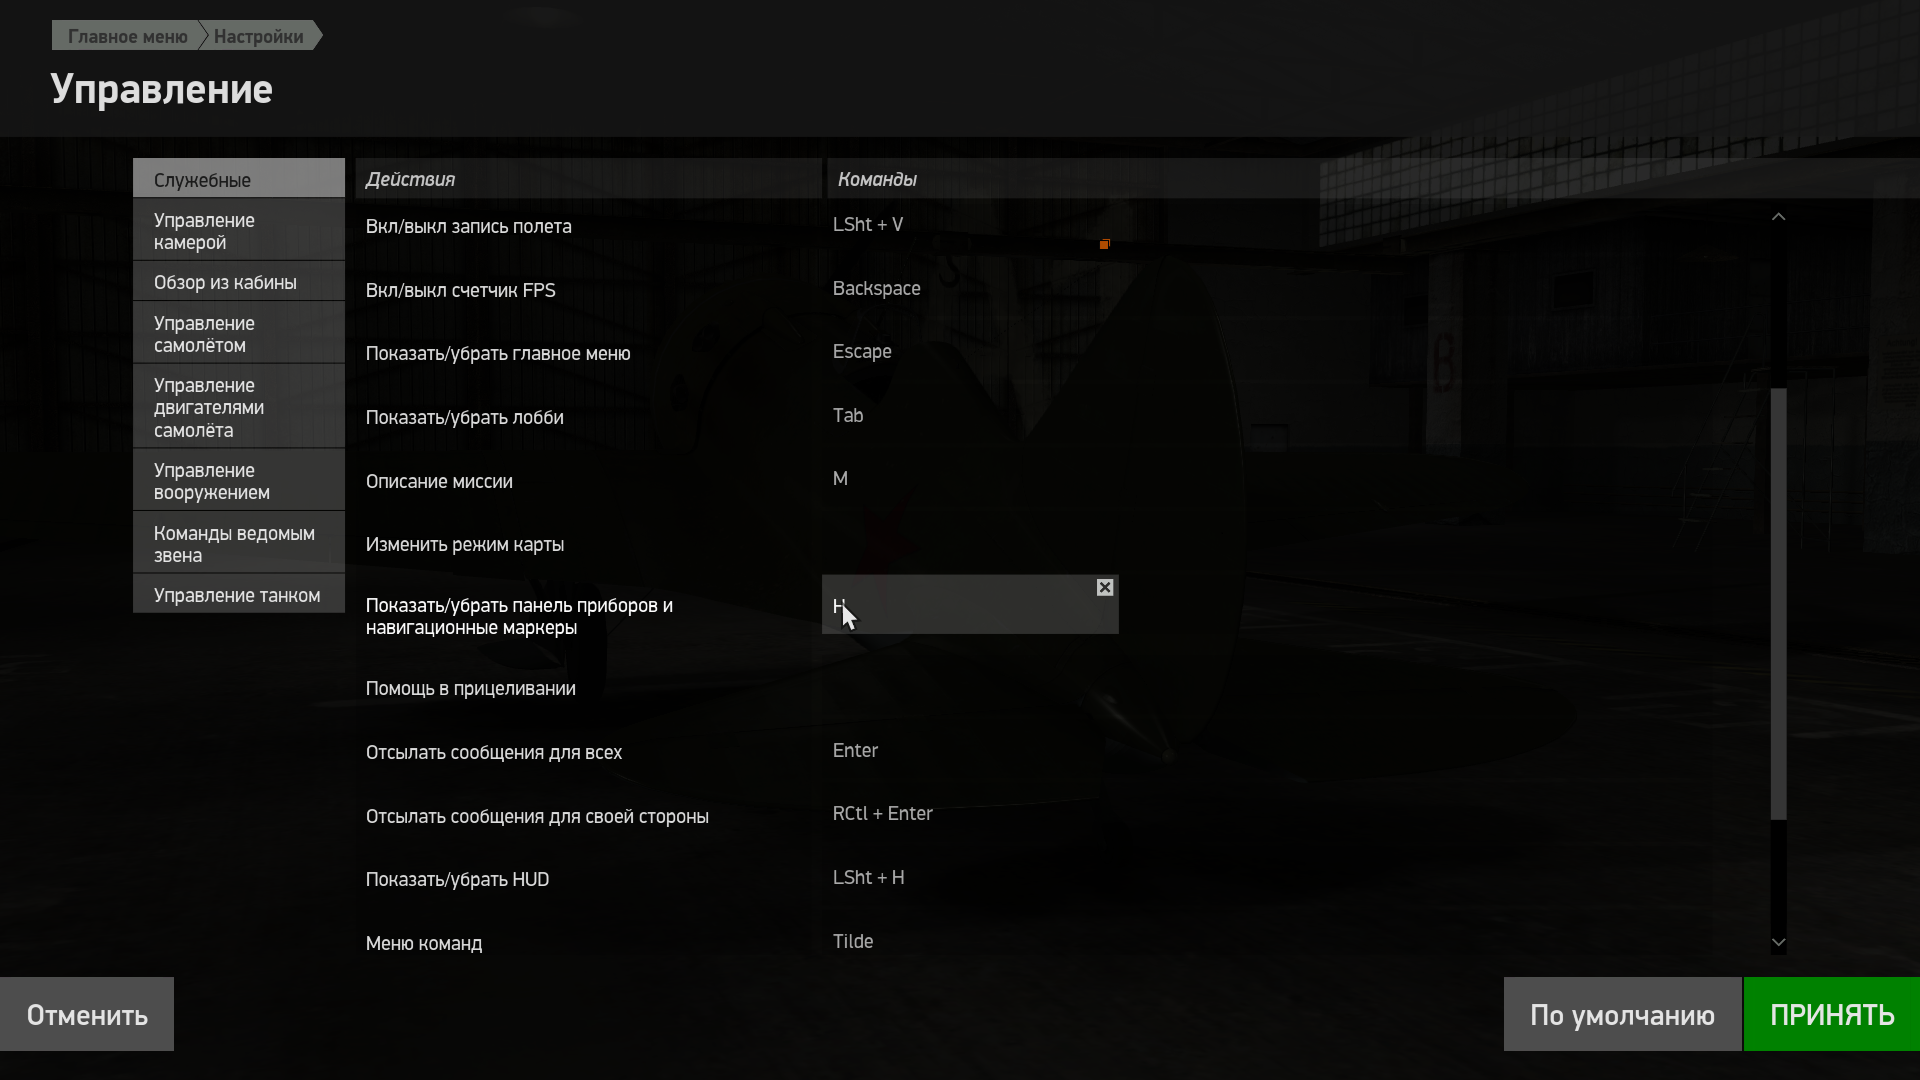Screen dimensions: 1920x1080
Task: Clear the H key binding with X icon
Action: click(1104, 588)
